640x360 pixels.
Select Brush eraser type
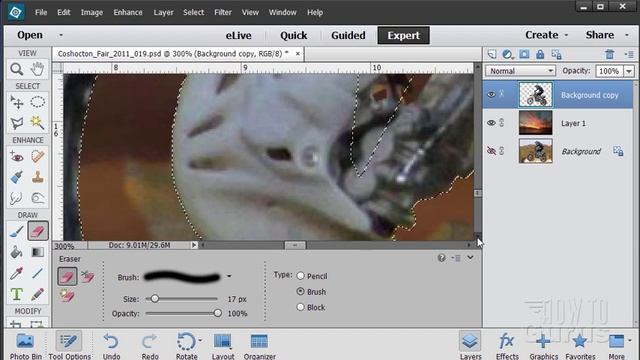click(300, 291)
